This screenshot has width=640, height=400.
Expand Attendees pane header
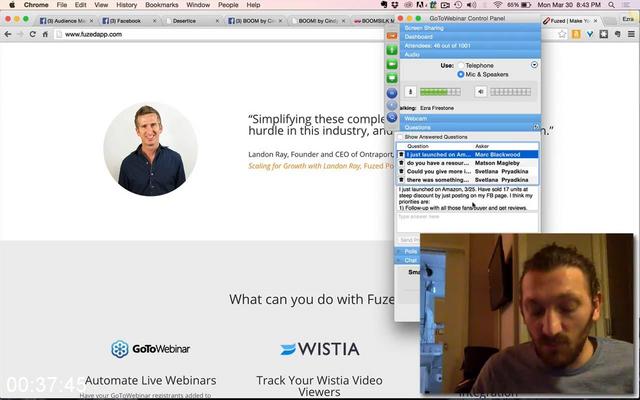pyautogui.click(x=470, y=46)
